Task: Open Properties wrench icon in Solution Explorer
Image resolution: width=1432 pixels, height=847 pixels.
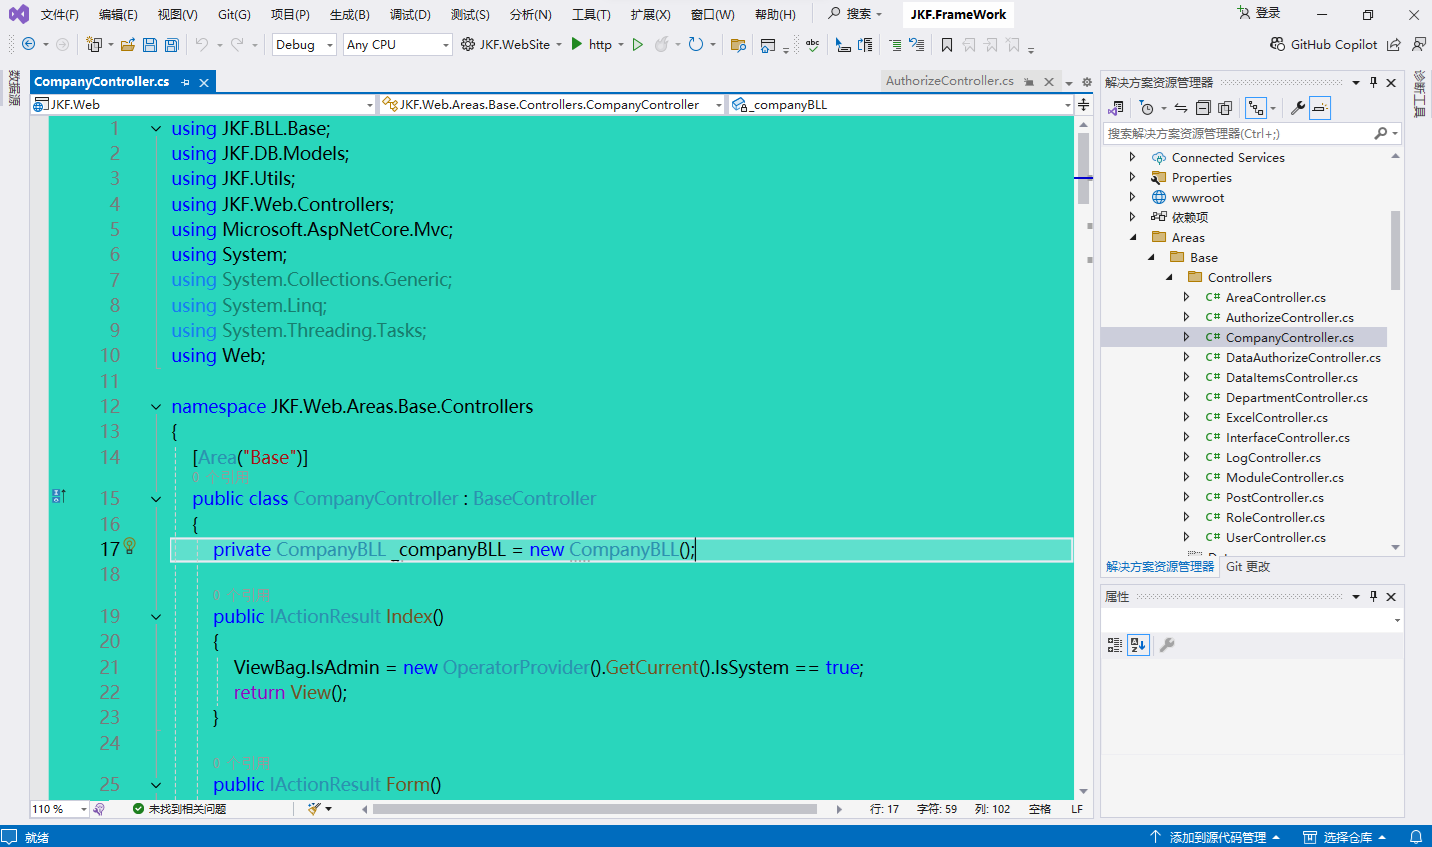Action: click(1297, 108)
